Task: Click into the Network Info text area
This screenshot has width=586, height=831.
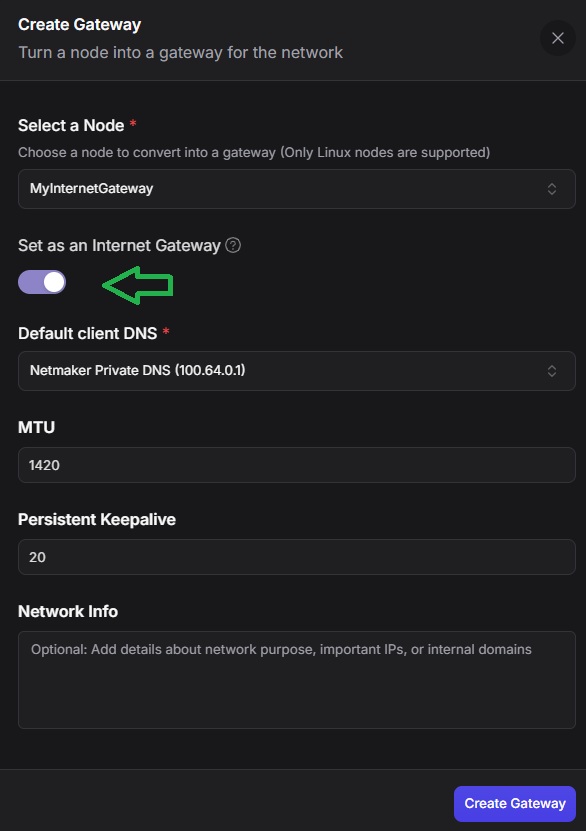Action: point(297,680)
